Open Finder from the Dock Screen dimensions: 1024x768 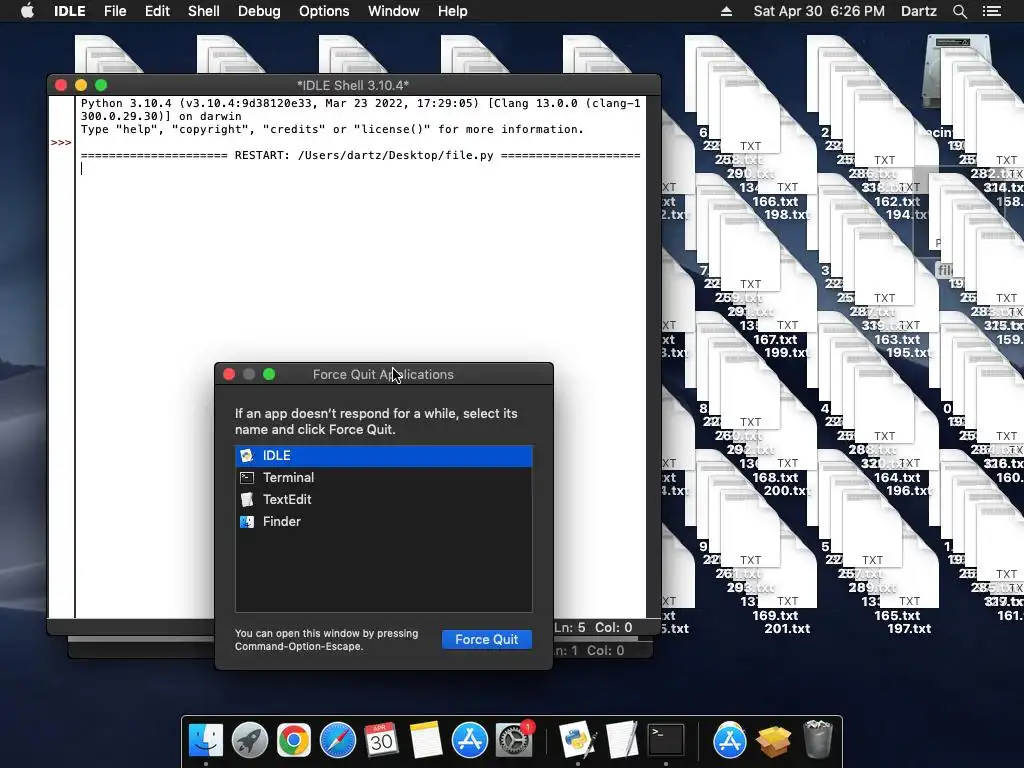tap(206, 740)
